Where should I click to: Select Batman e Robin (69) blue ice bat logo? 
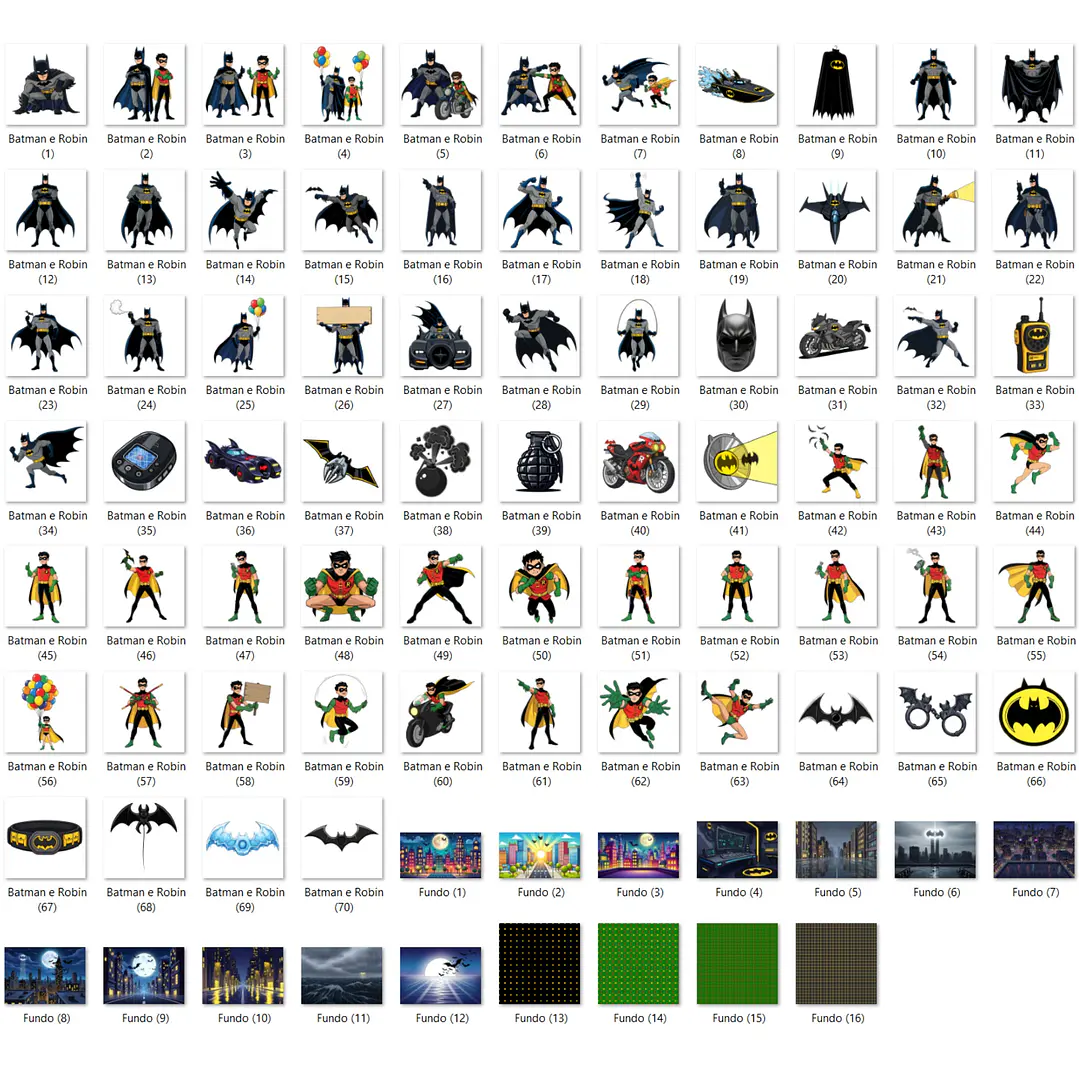point(244,838)
